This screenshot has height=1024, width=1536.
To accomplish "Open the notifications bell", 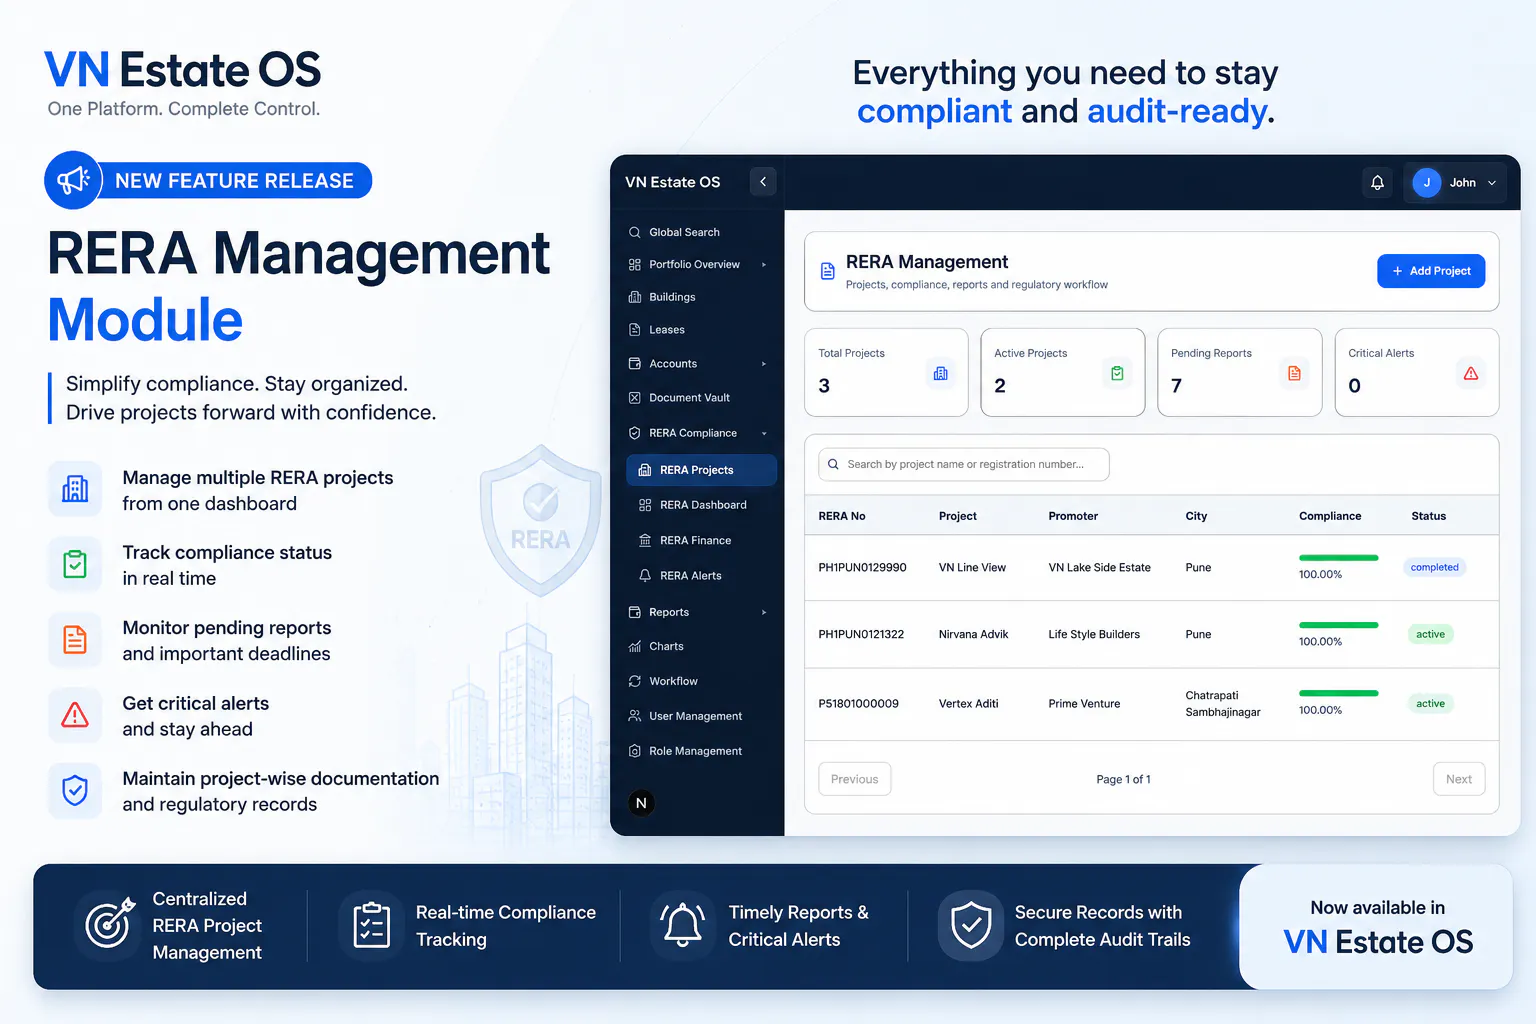I will [x=1377, y=183].
